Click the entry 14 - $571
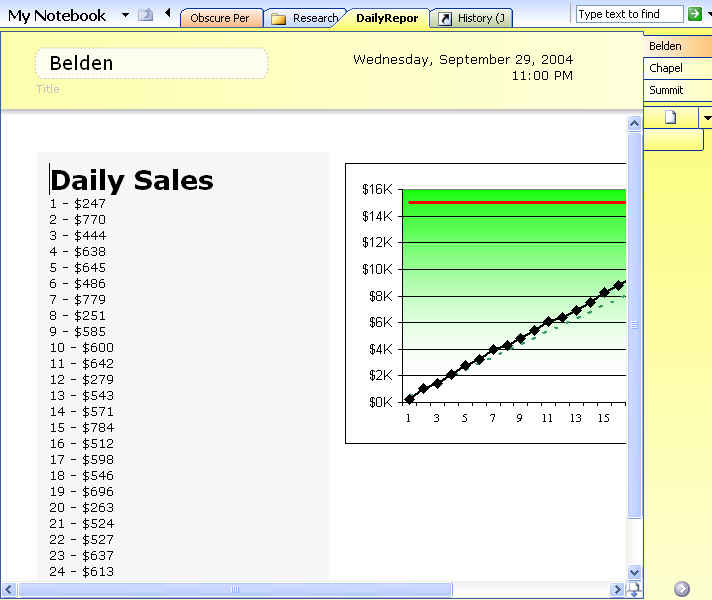The image size is (712, 600). click(81, 412)
